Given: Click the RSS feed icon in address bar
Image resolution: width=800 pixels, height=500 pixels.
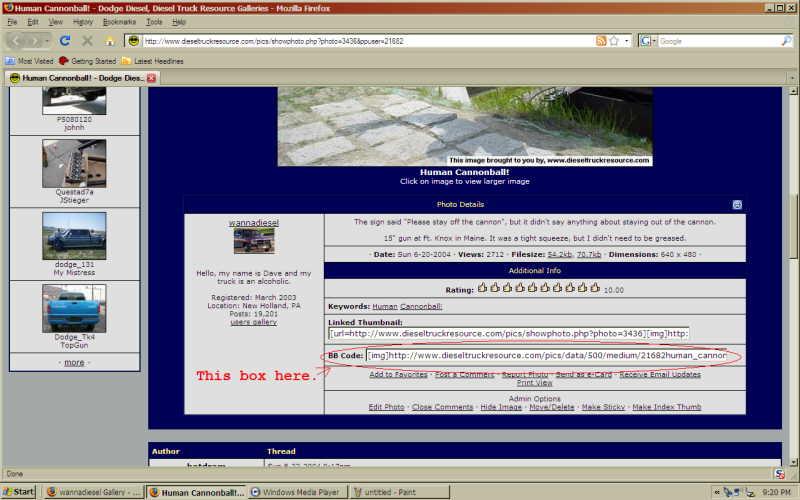Looking at the screenshot, I should pyautogui.click(x=601, y=41).
